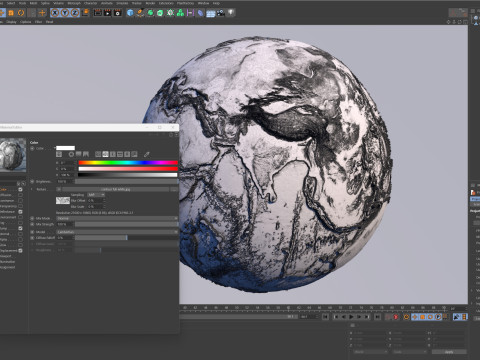Viewport: 480px width, 360px height.
Task: Select the Scale tool in top toolbar
Action: pos(11,13)
